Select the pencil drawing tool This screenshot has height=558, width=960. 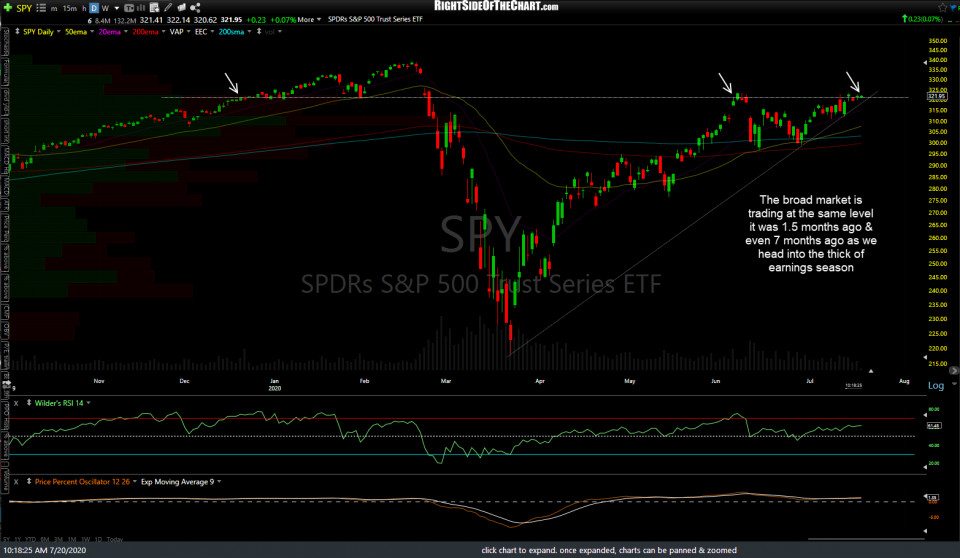coord(168,7)
